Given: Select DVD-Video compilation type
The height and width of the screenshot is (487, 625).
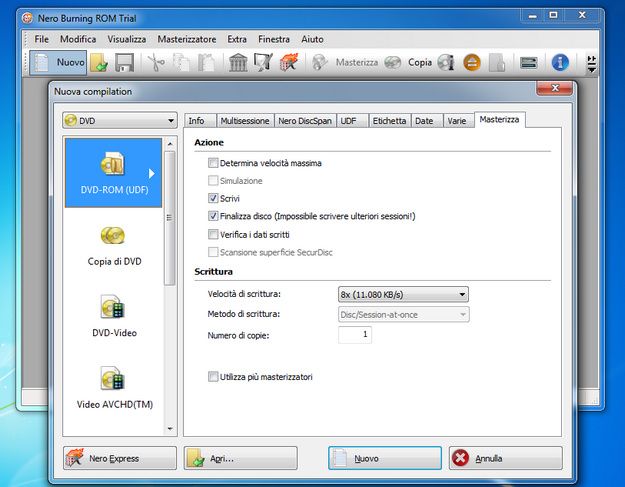Looking at the screenshot, I should point(114,316).
